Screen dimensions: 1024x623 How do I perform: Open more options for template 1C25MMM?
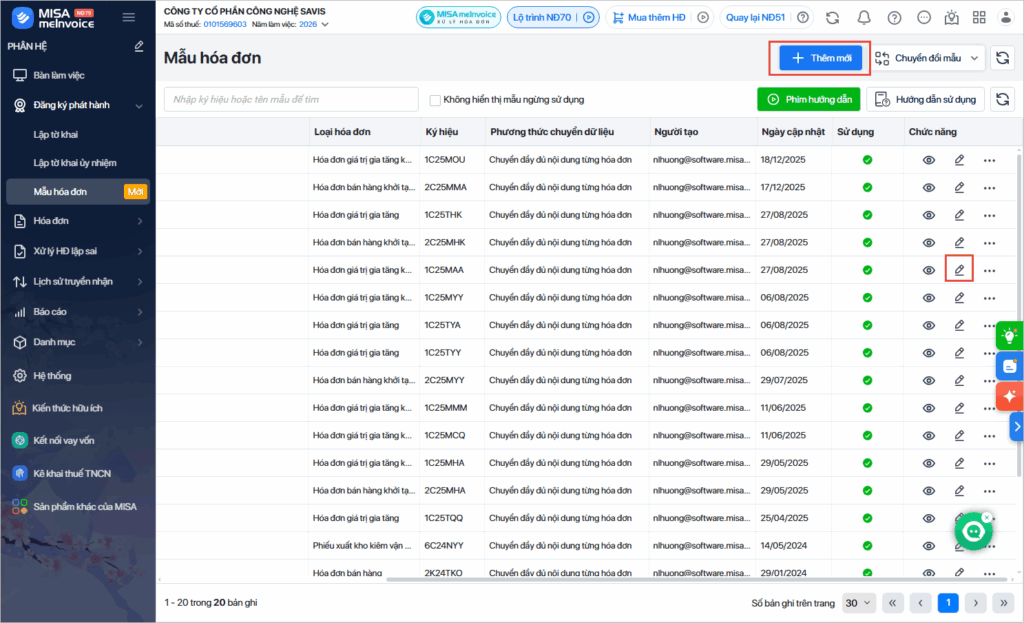989,408
